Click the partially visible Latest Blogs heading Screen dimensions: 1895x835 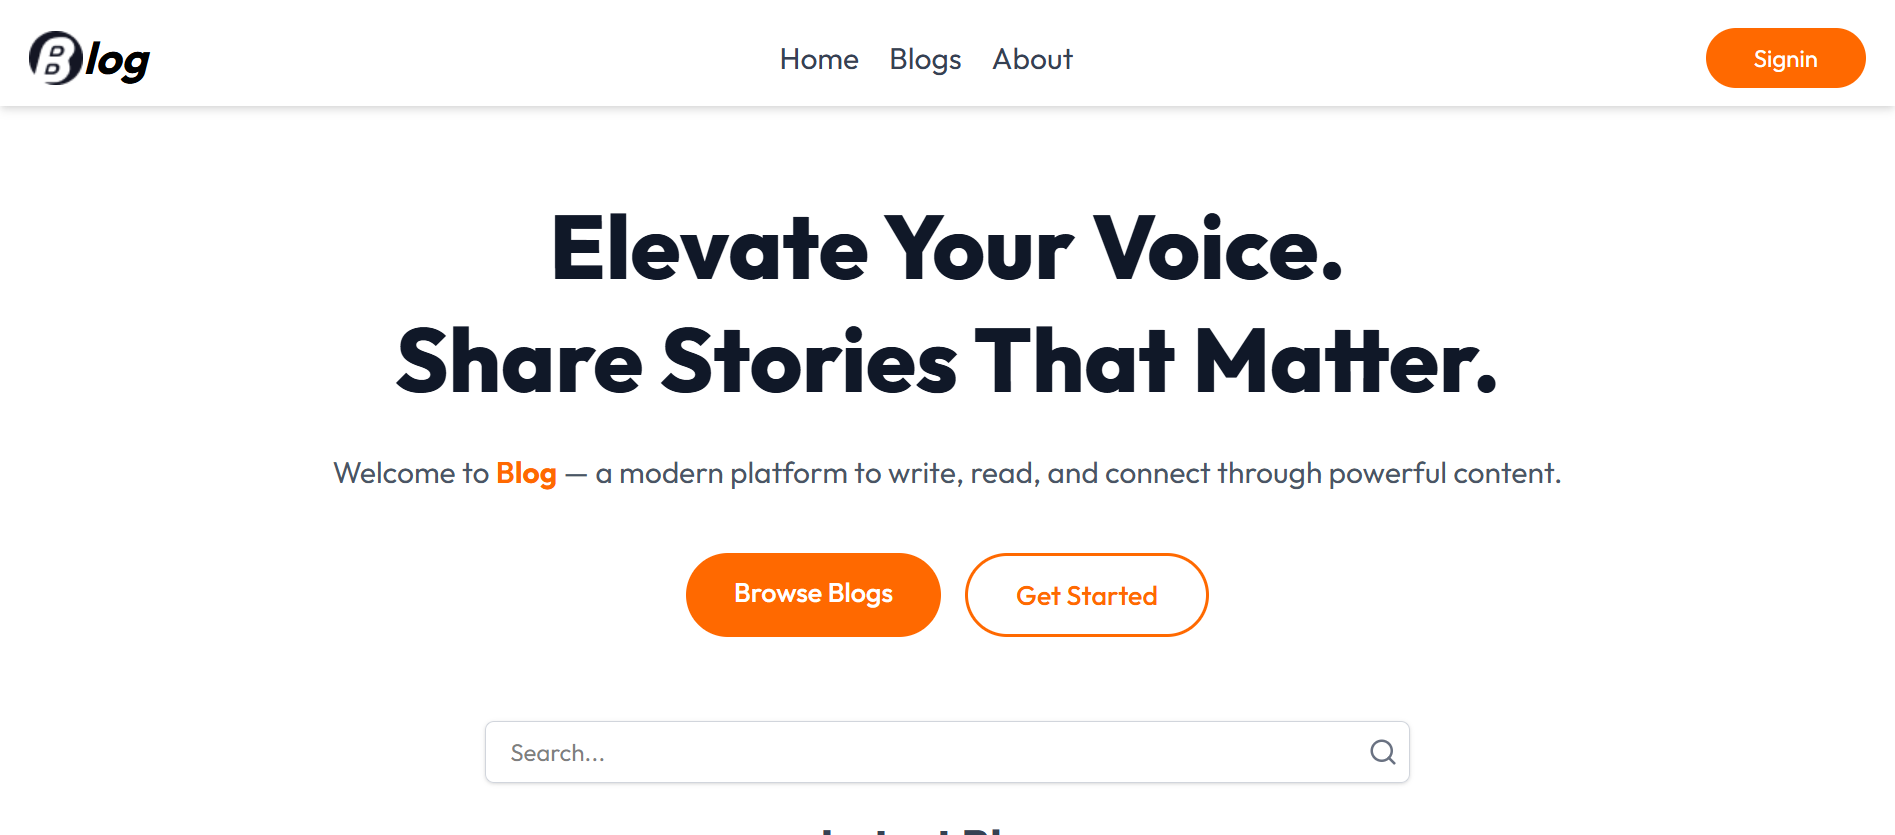946,828
